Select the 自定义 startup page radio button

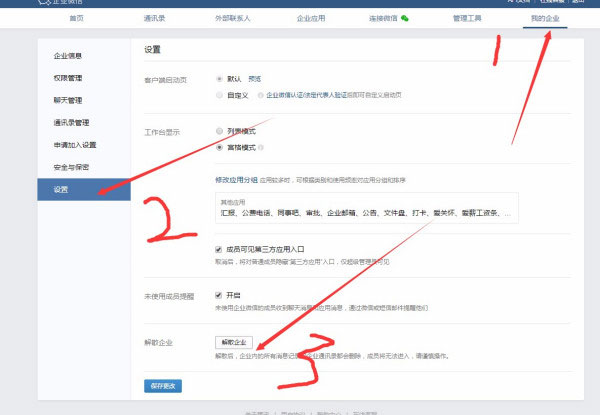point(220,96)
